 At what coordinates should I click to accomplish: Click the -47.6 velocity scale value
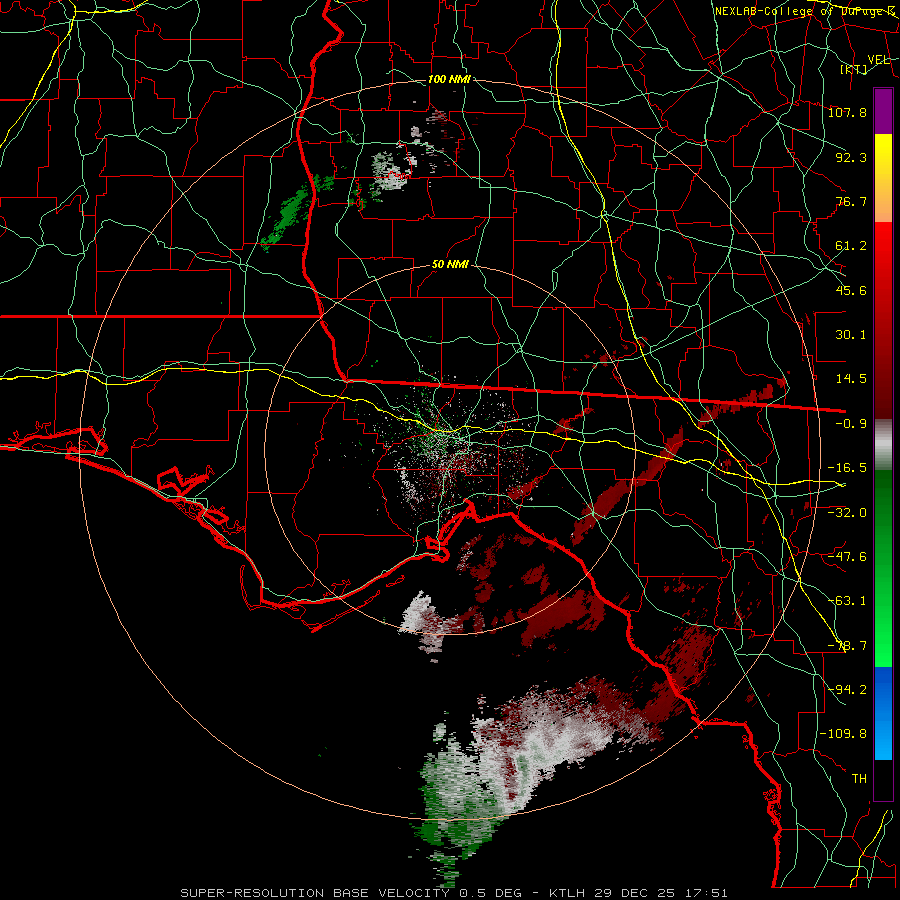pos(847,556)
